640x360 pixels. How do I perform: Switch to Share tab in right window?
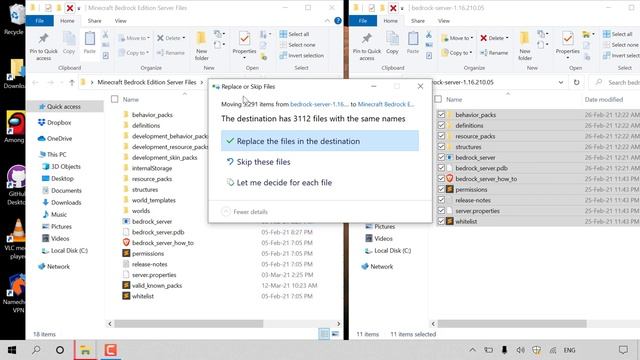418,20
